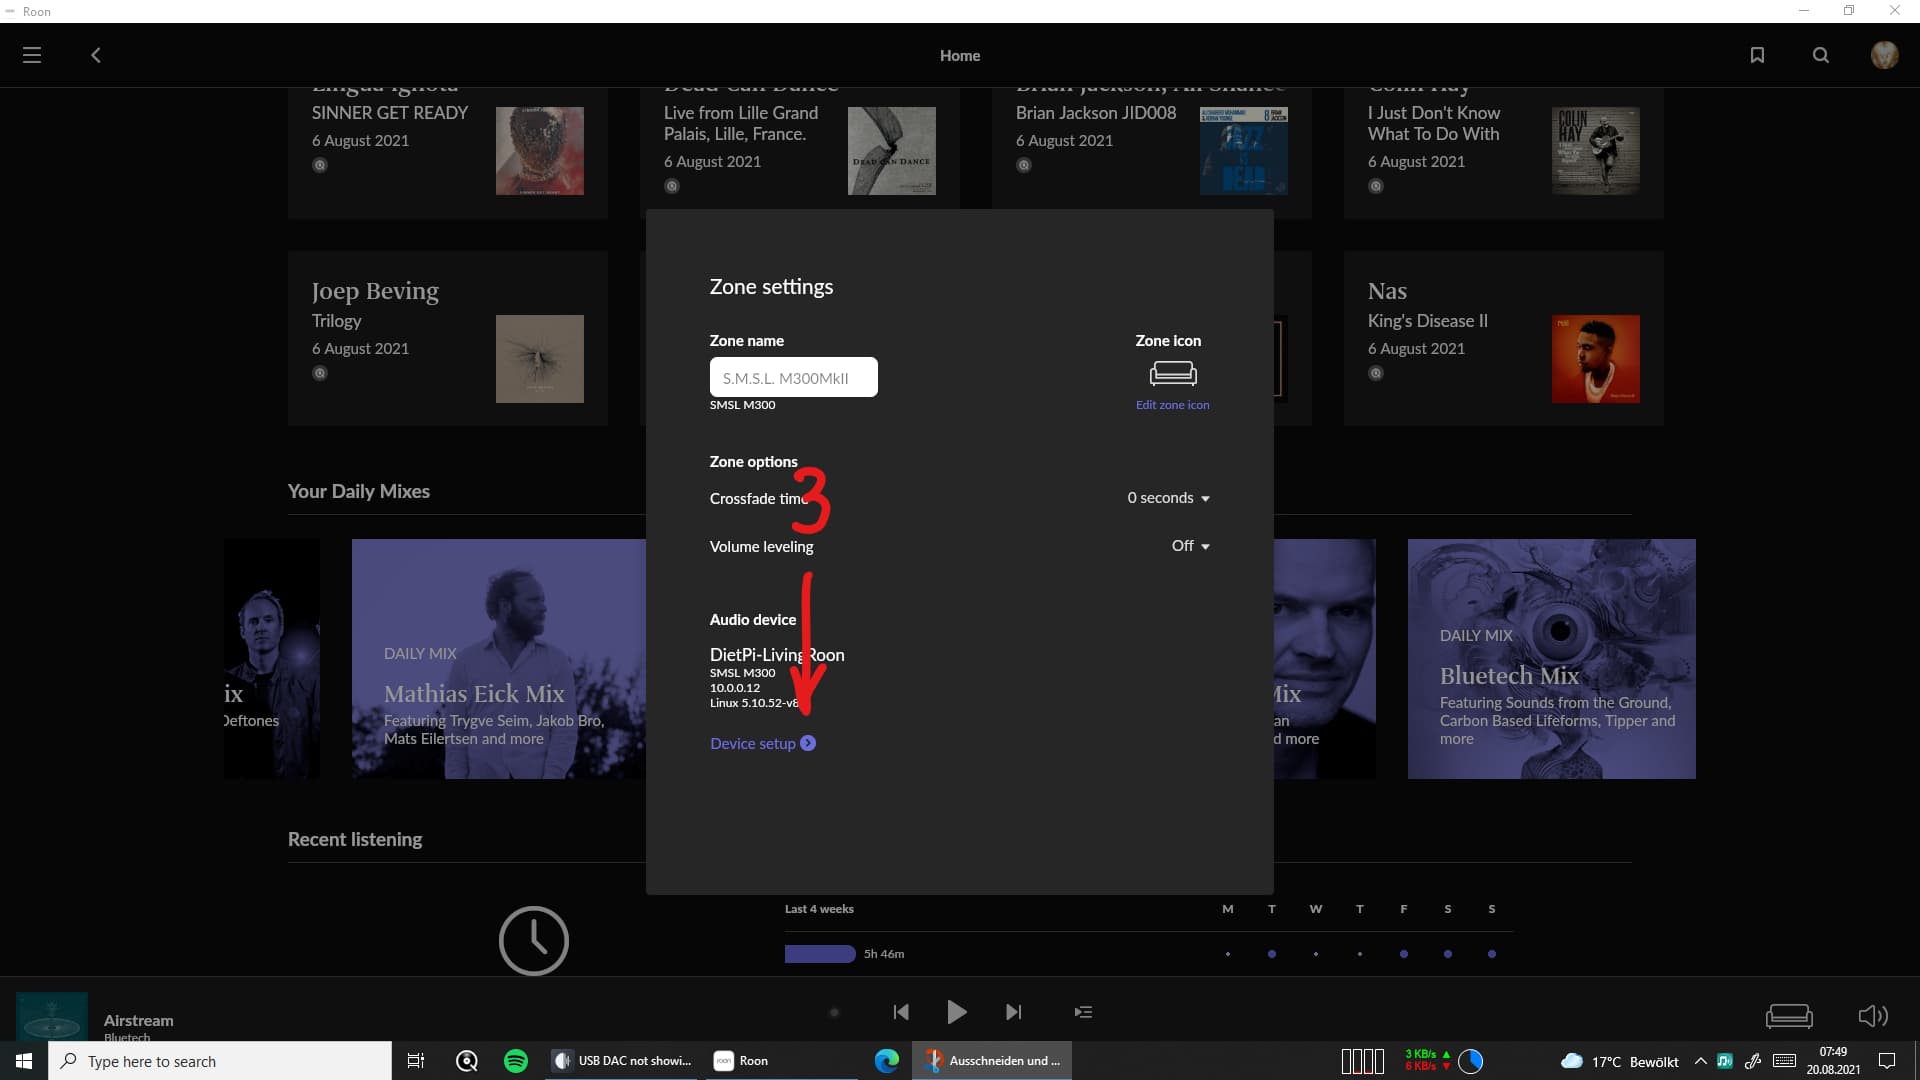
Task: Click the Airstream now playing album art
Action: tap(52, 1016)
